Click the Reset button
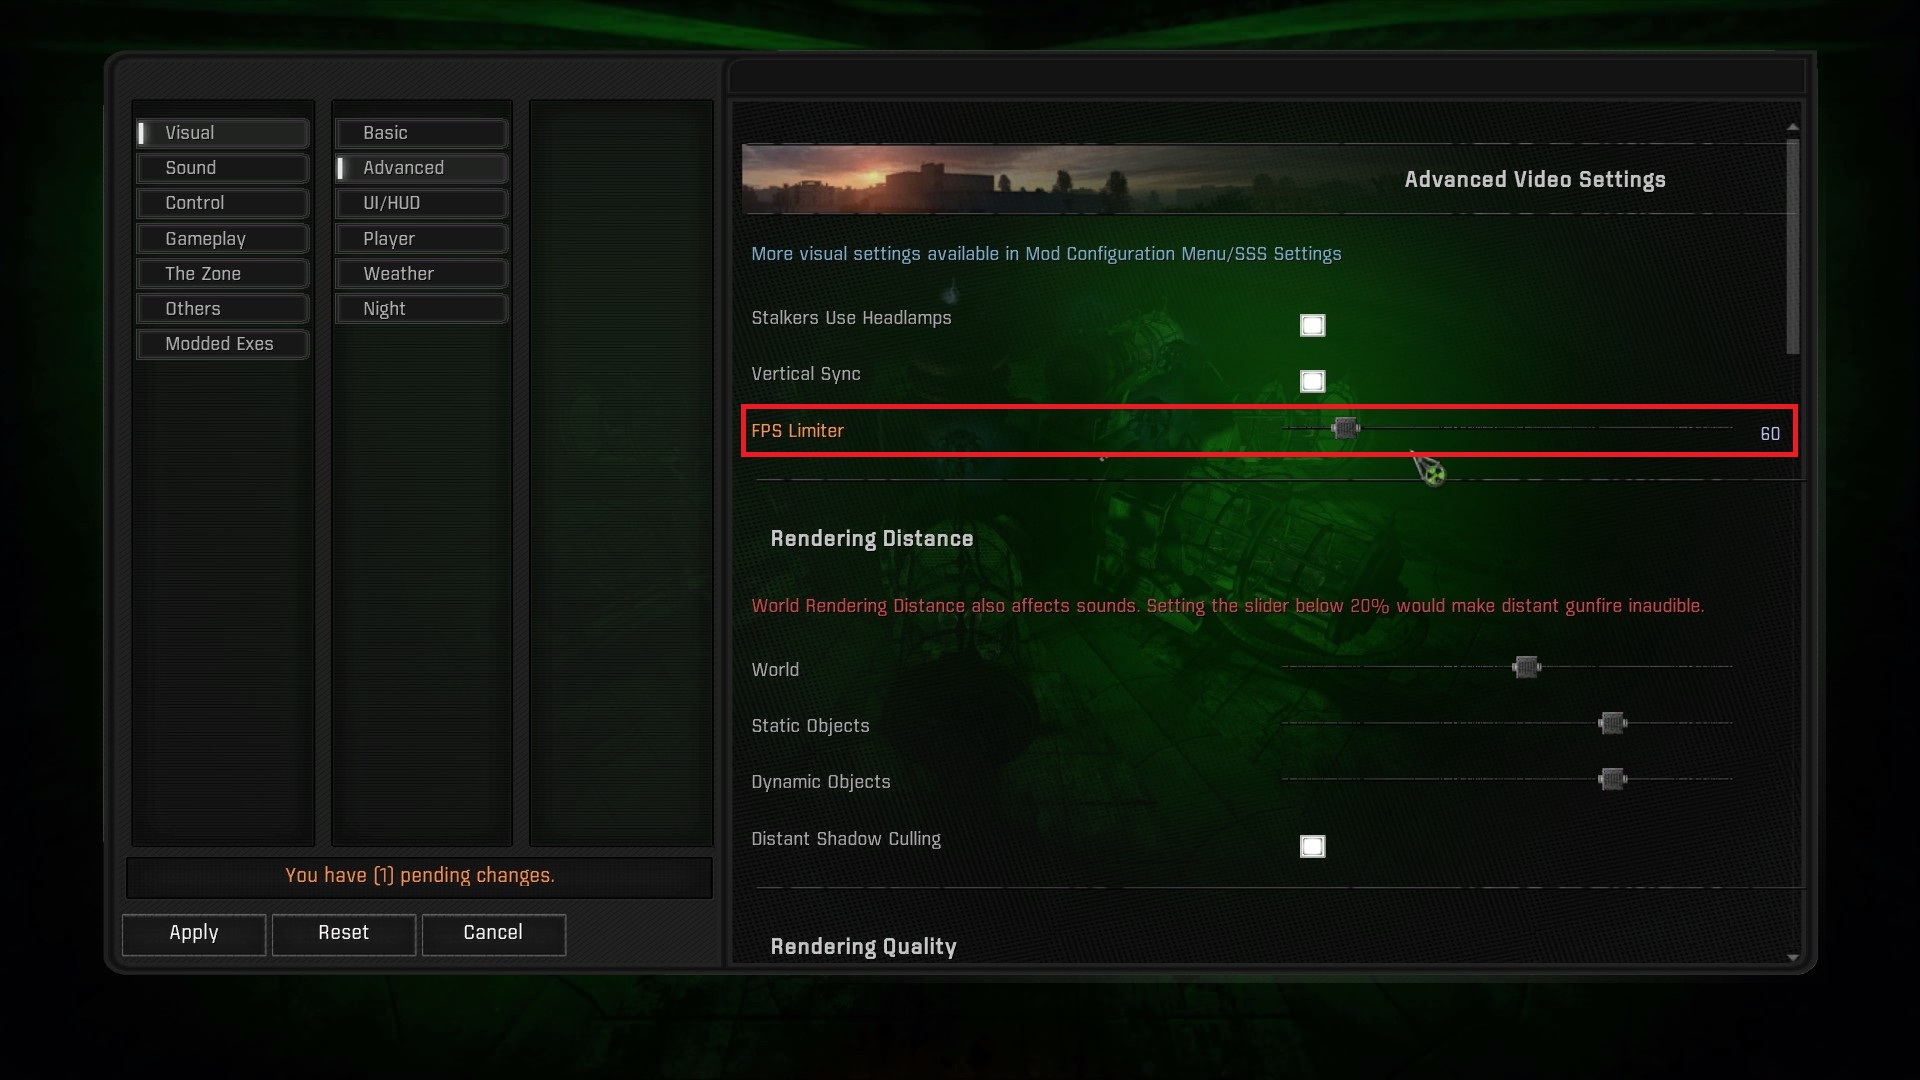The width and height of the screenshot is (1920, 1080). click(343, 933)
